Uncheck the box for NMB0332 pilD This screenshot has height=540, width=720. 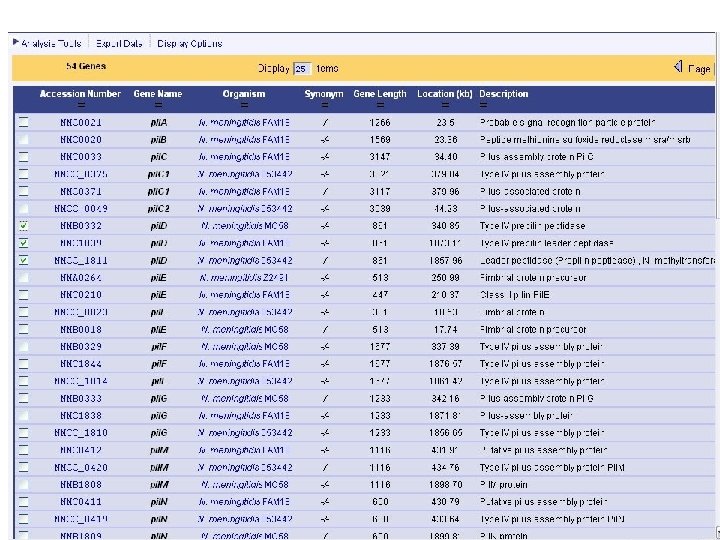23,226
